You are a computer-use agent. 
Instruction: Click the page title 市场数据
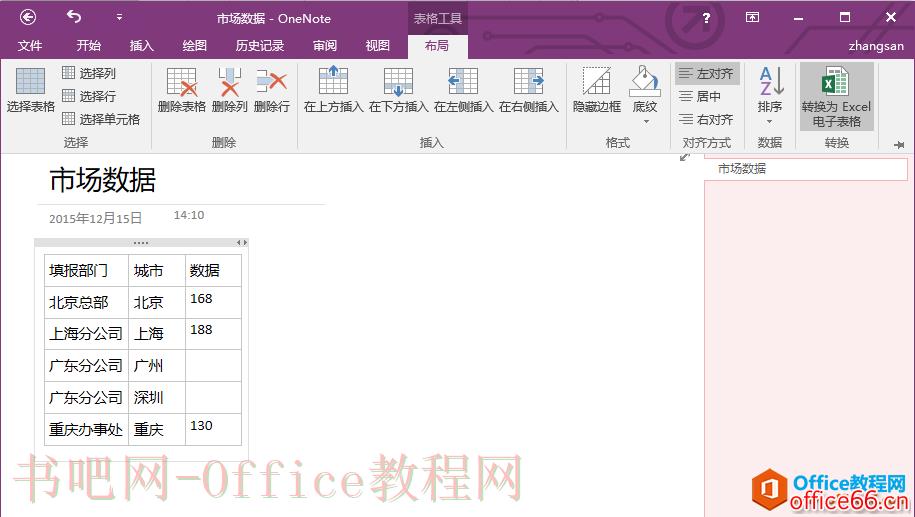tap(103, 179)
